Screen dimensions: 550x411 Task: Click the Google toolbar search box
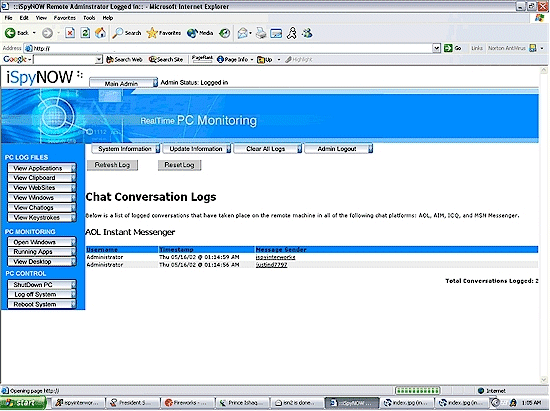pyautogui.click(x=64, y=60)
